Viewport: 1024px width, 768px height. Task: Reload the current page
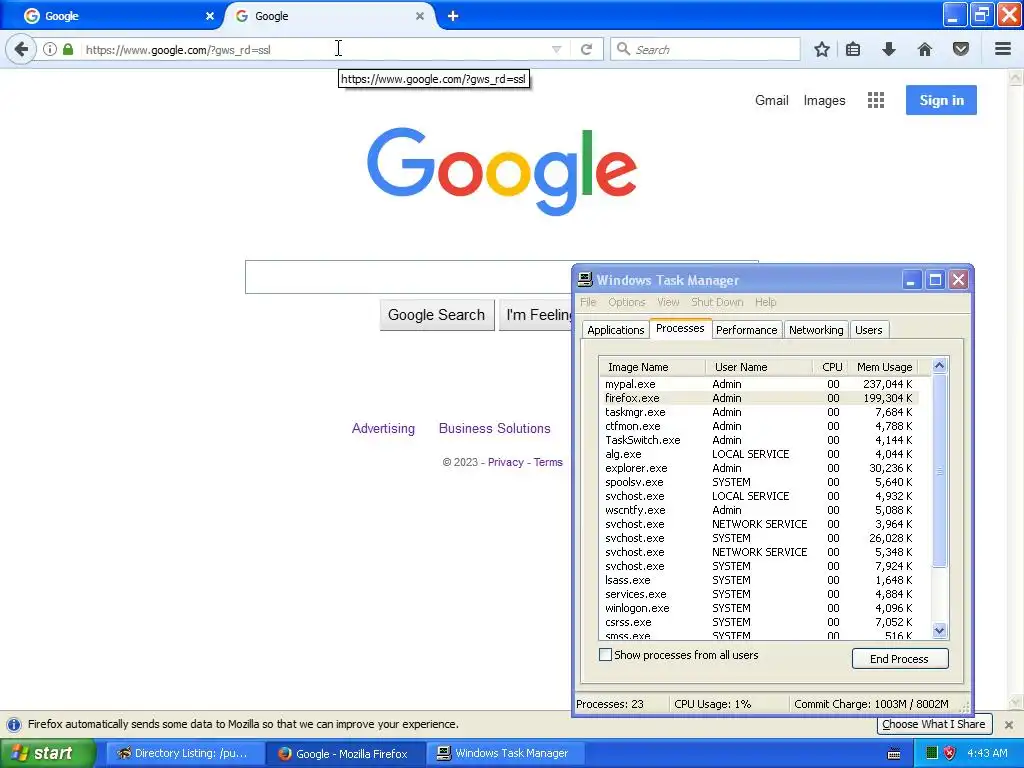coord(586,49)
